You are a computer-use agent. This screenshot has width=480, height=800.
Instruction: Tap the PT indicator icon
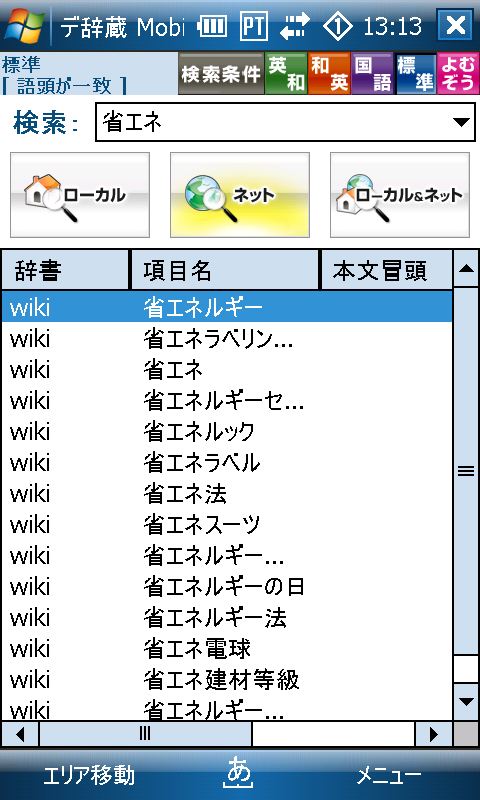coord(254,26)
